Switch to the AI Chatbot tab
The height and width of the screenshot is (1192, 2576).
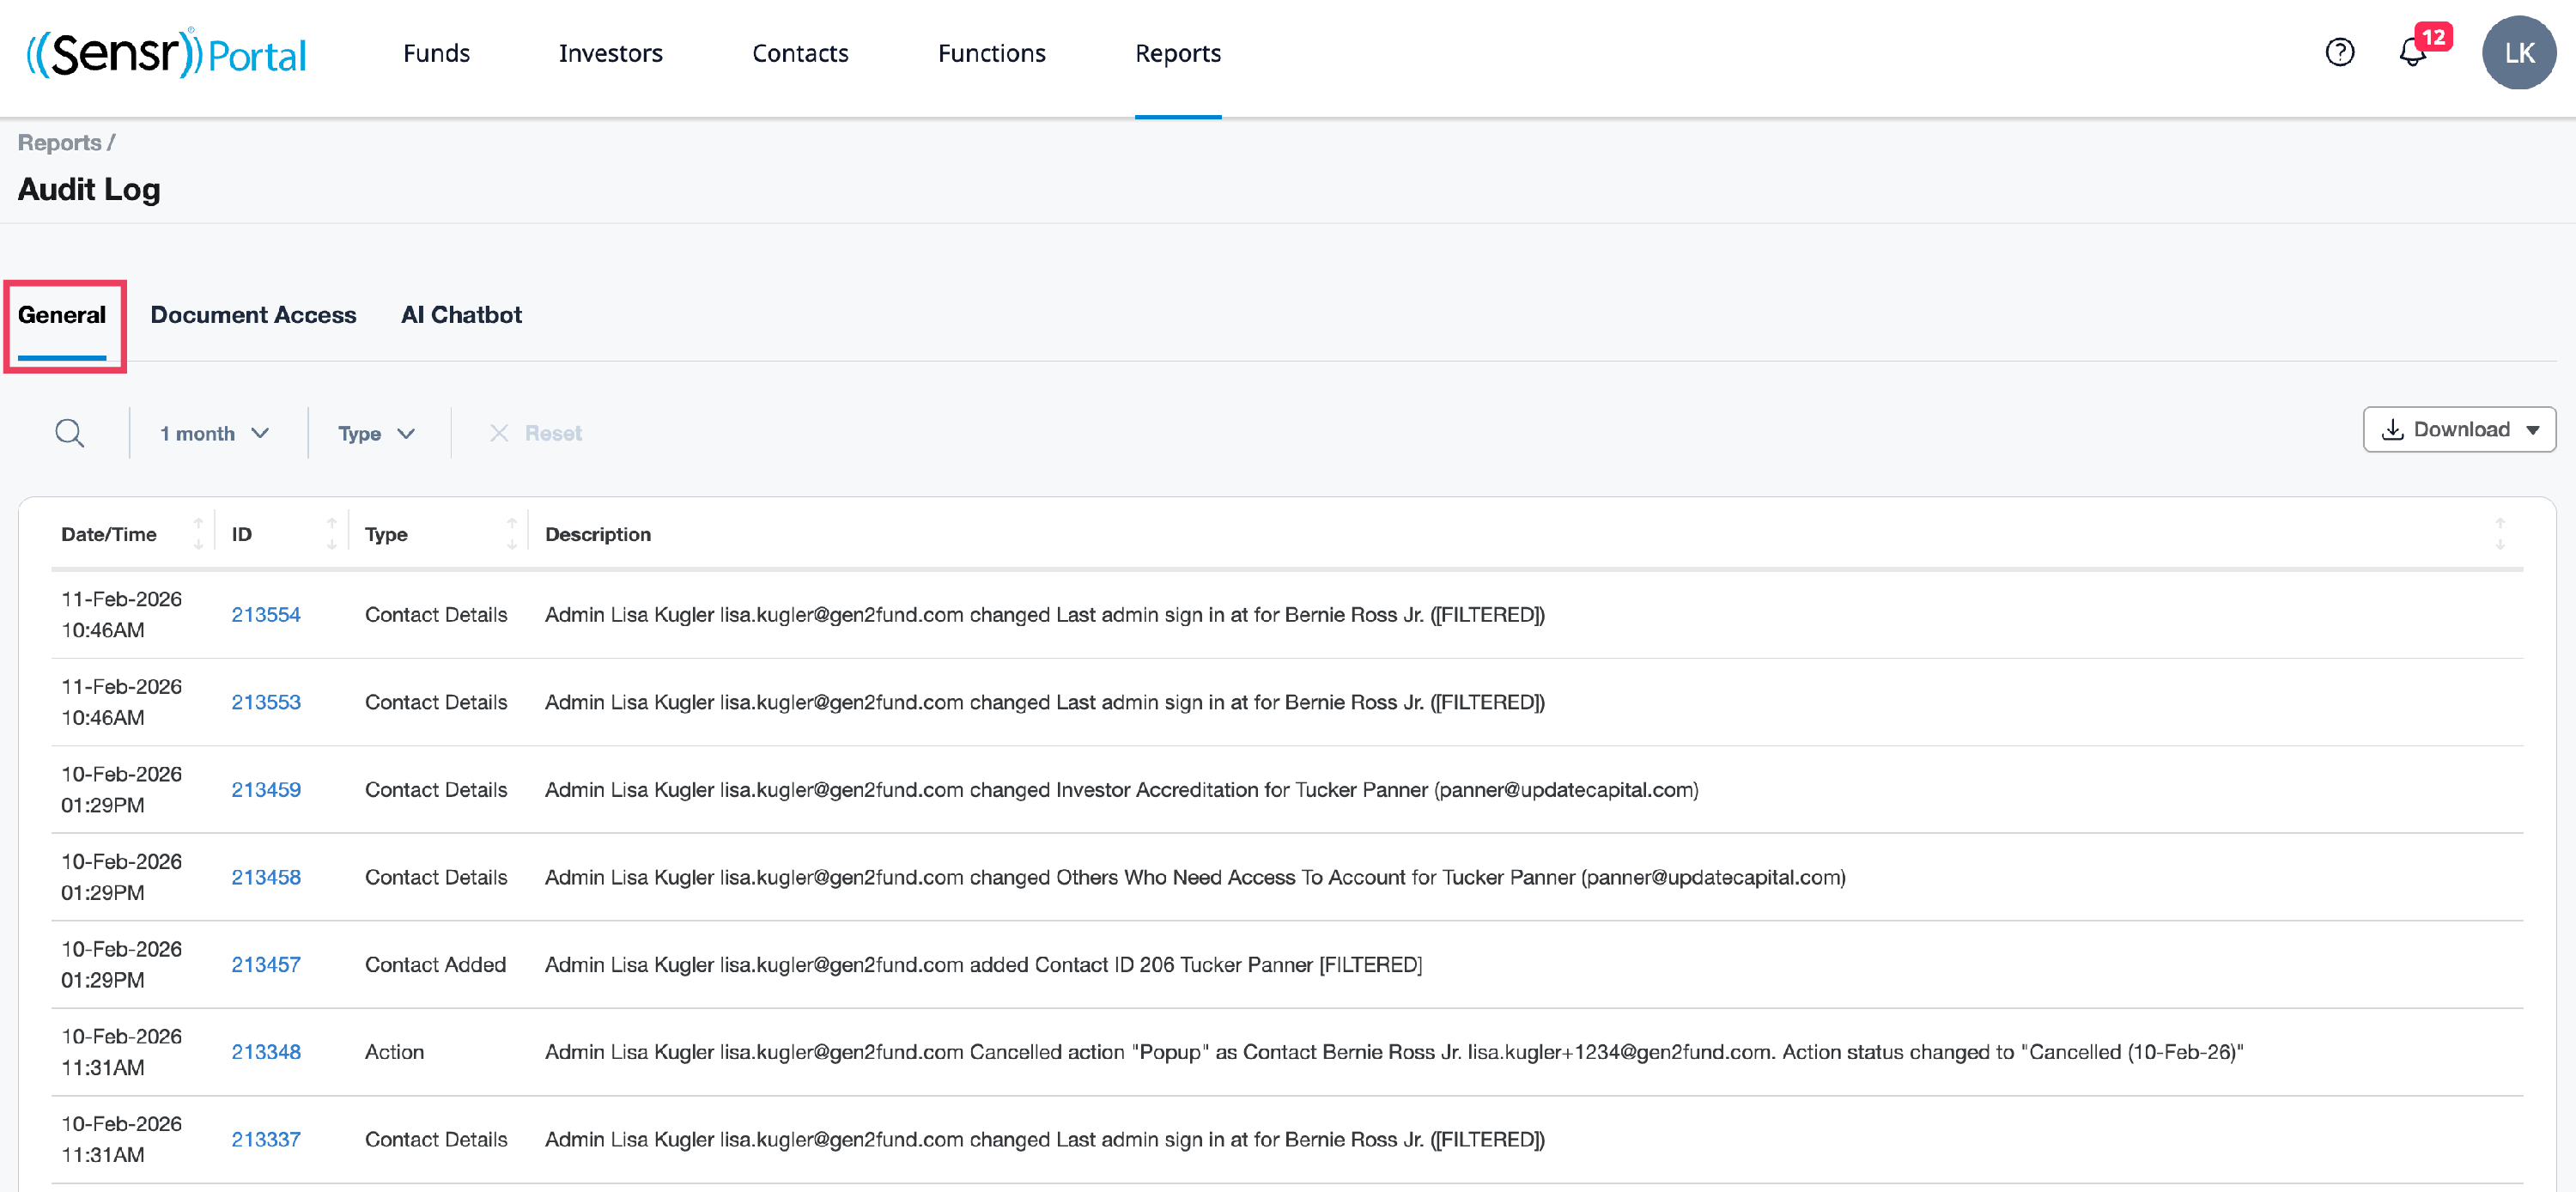461,315
